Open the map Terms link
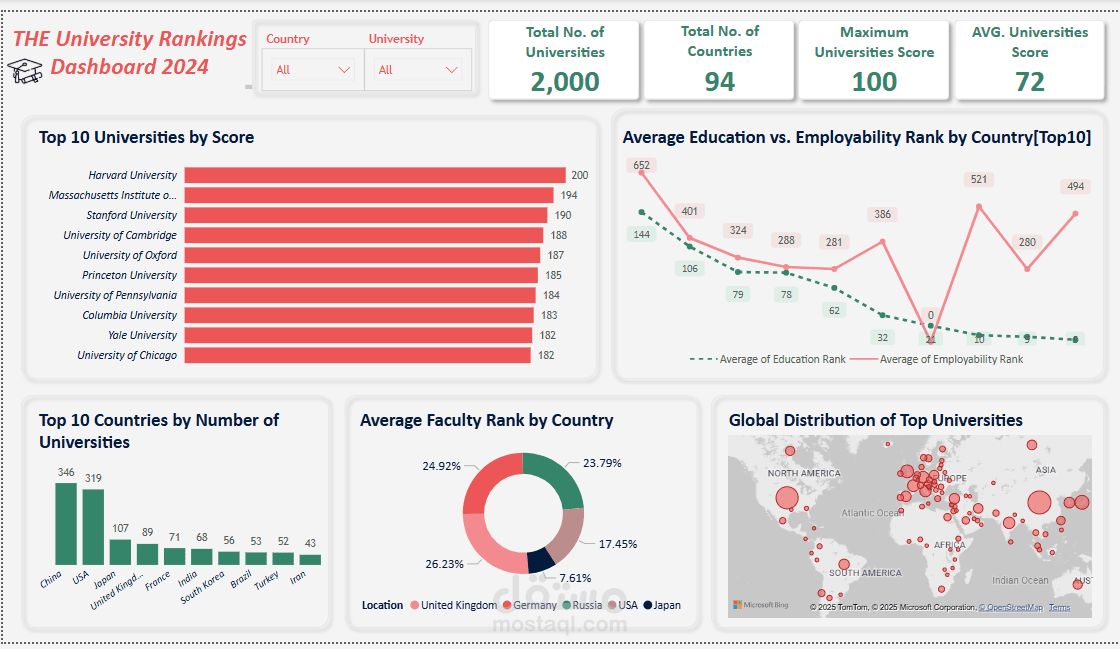The image size is (1120, 649). 1059,608
